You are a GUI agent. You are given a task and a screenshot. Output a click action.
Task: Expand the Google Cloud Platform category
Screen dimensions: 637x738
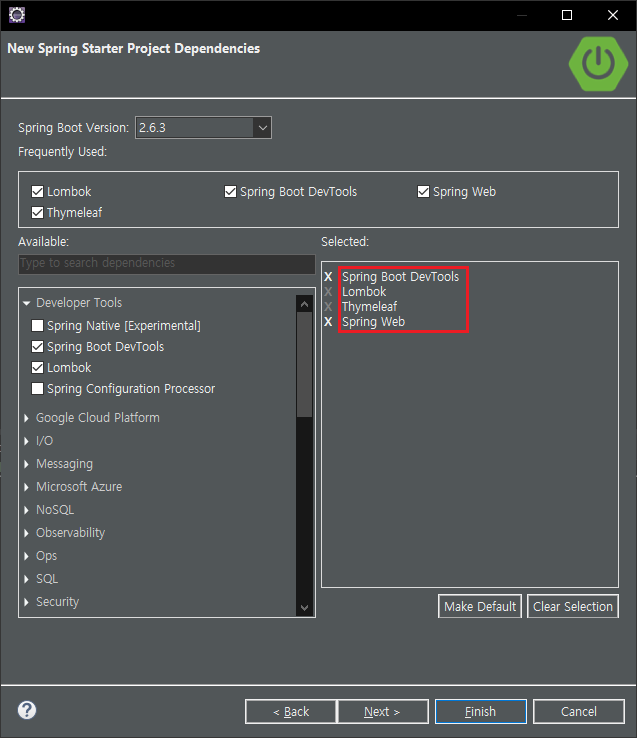(27, 418)
